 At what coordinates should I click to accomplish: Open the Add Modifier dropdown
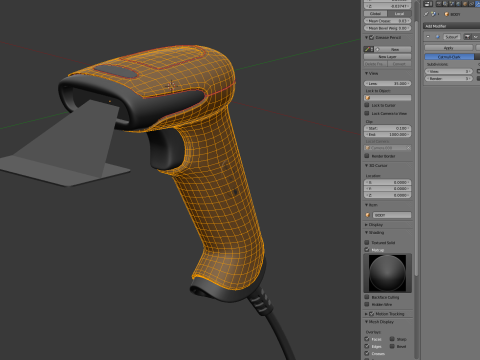click(x=451, y=26)
